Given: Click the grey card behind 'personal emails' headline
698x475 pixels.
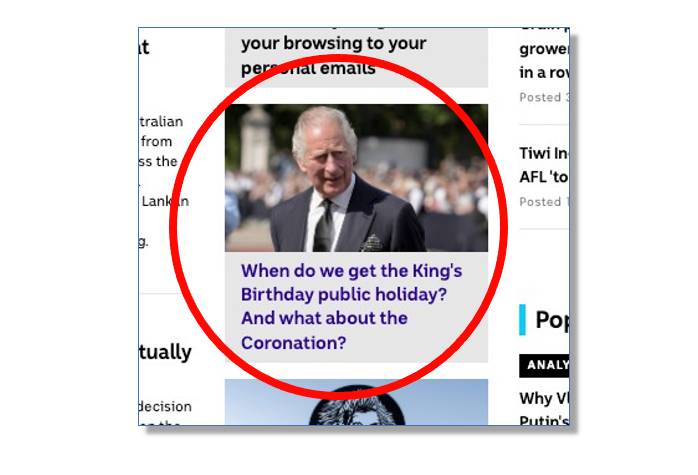Looking at the screenshot, I should click(x=356, y=58).
